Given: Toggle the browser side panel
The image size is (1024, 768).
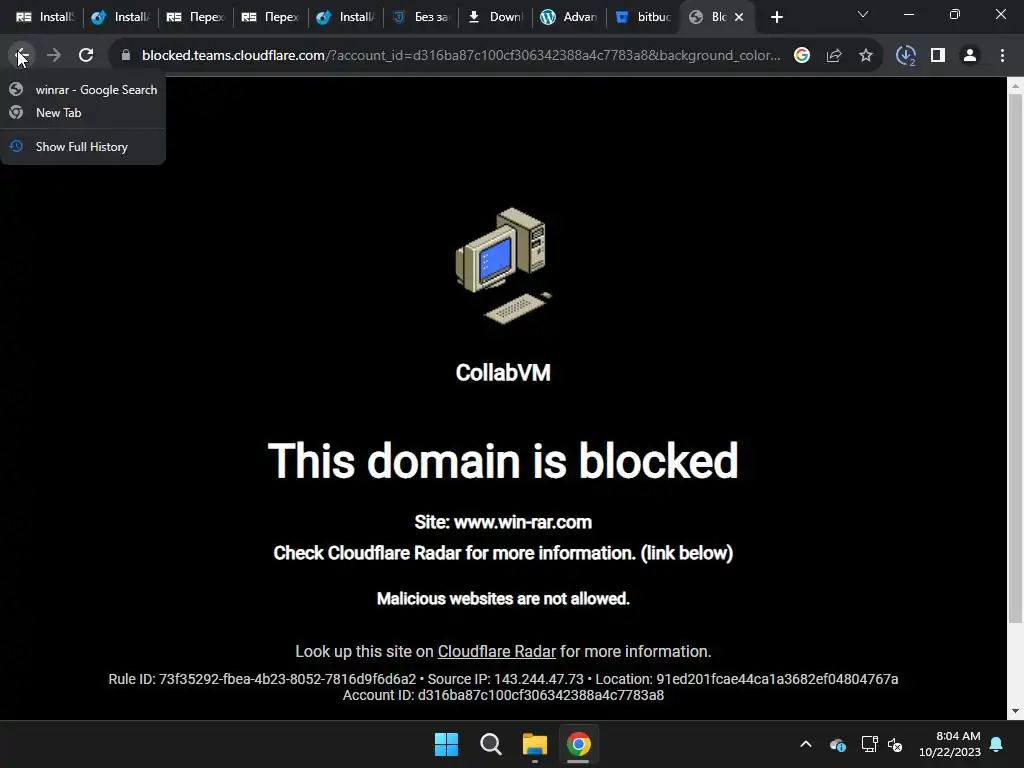Looking at the screenshot, I should click(x=938, y=56).
